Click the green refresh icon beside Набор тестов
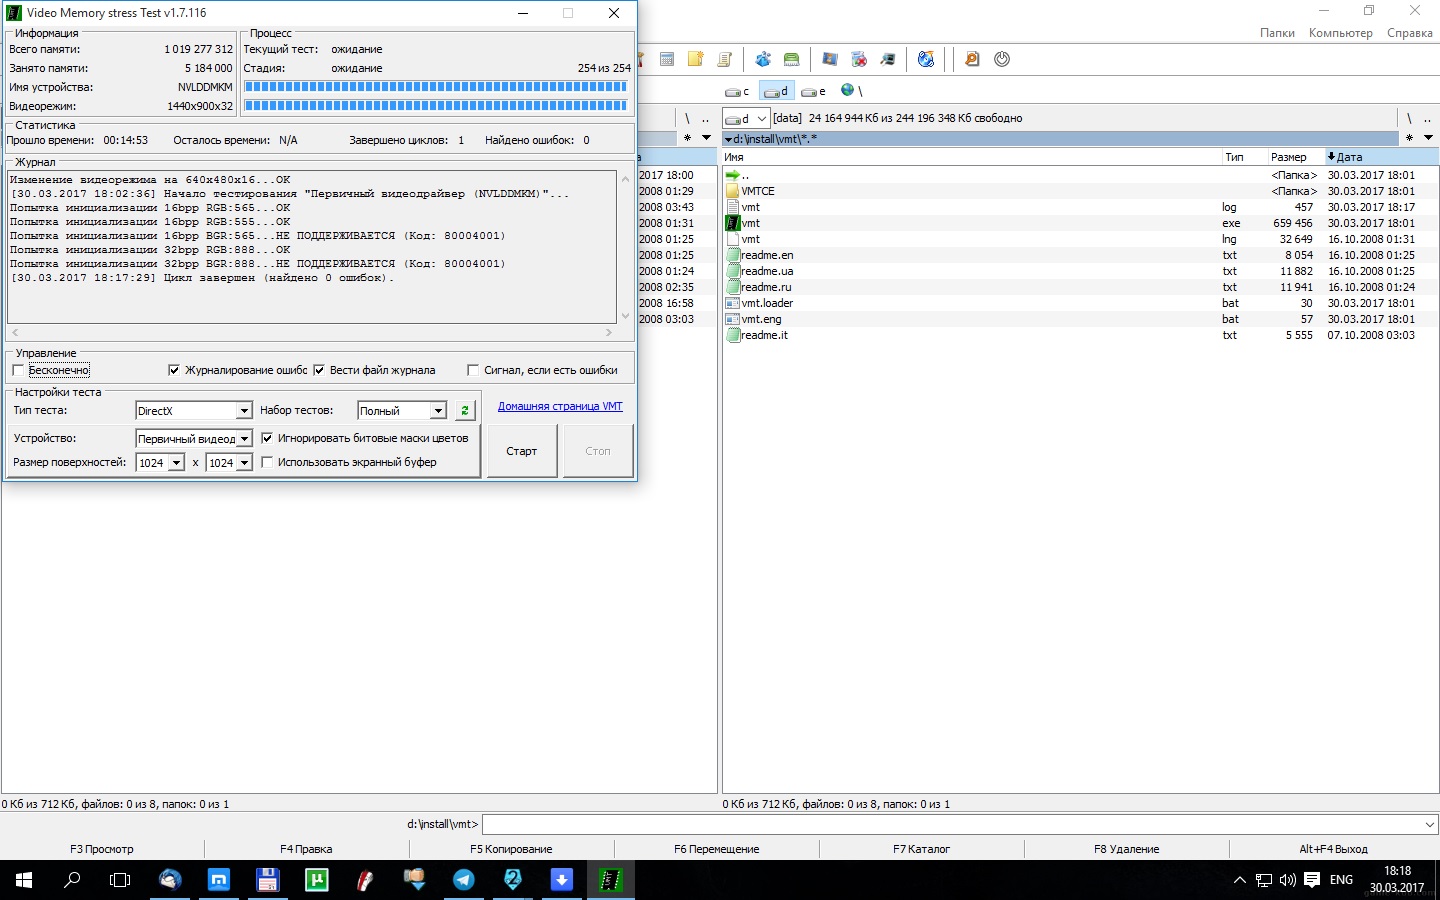Image resolution: width=1440 pixels, height=900 pixels. [465, 410]
